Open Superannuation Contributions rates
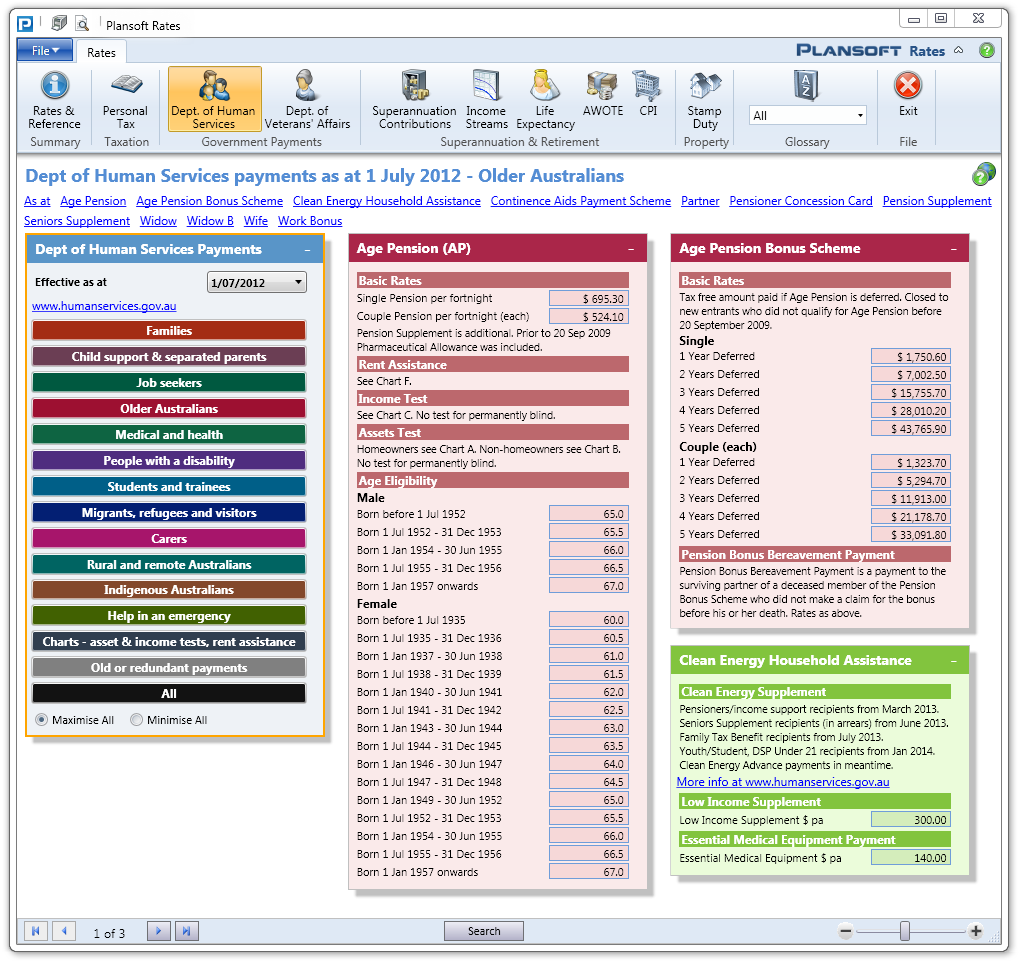This screenshot has height=962, width=1019. 415,99
